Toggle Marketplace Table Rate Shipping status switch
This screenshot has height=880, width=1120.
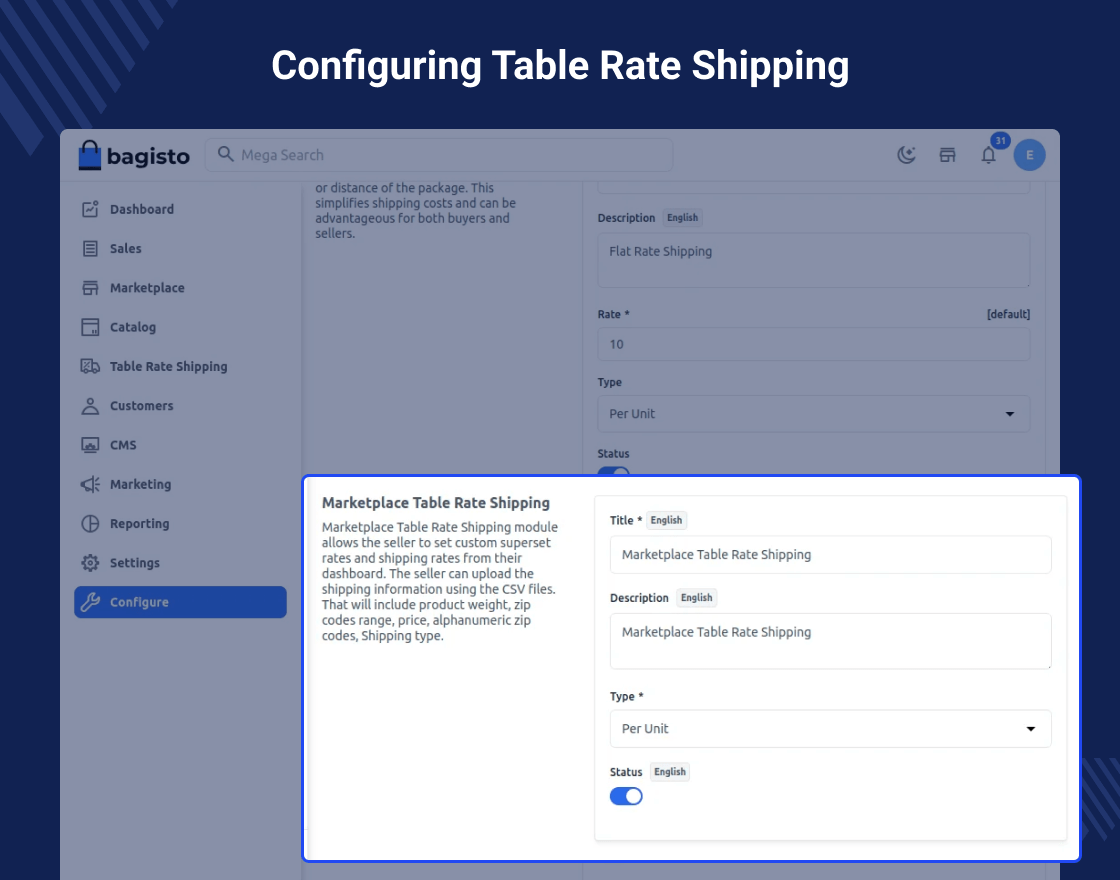(626, 796)
